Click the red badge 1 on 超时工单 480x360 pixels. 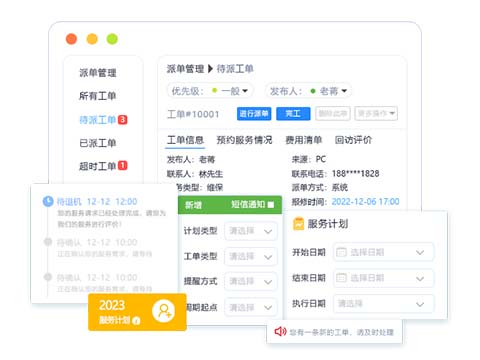tap(123, 165)
